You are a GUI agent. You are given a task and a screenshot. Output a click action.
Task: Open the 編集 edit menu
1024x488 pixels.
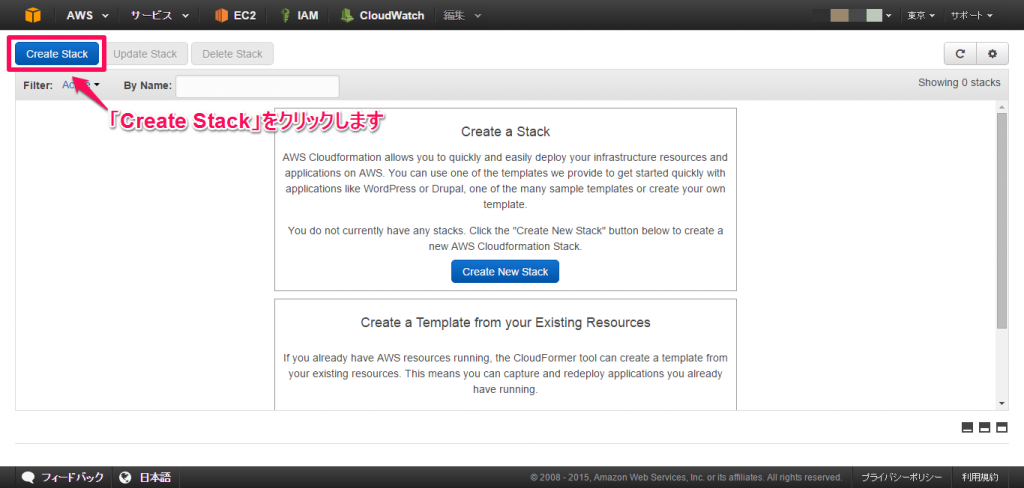click(462, 15)
